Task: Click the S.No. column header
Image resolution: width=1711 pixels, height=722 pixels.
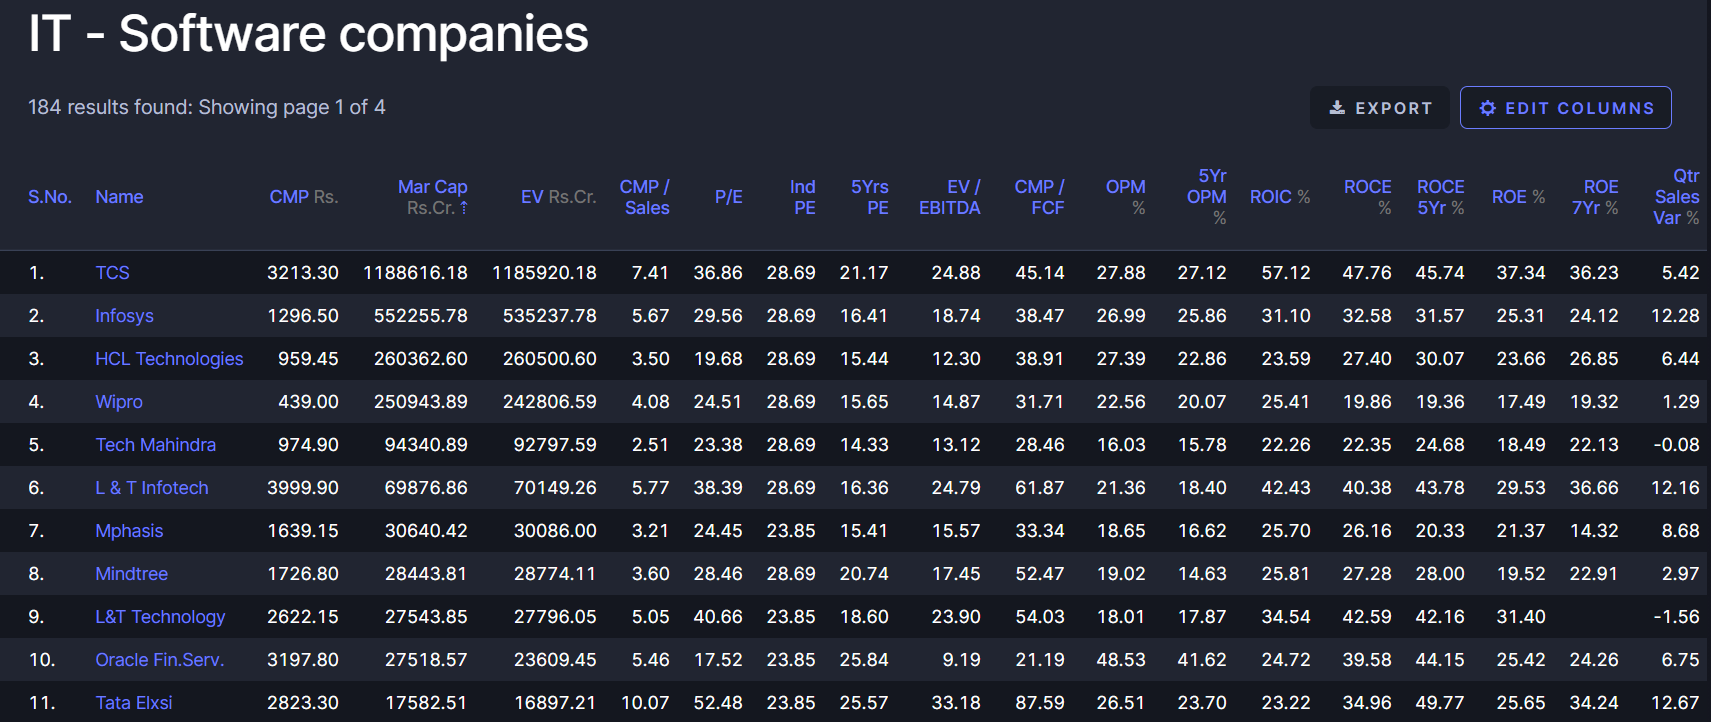Action: (x=50, y=197)
